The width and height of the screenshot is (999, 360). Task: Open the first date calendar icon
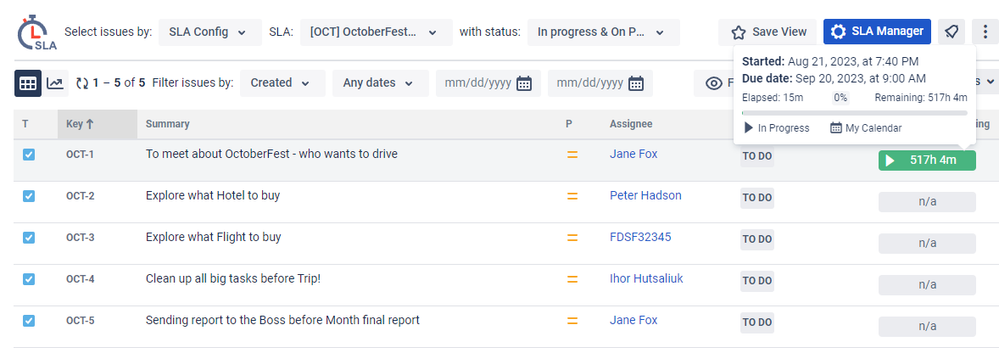tap(524, 83)
